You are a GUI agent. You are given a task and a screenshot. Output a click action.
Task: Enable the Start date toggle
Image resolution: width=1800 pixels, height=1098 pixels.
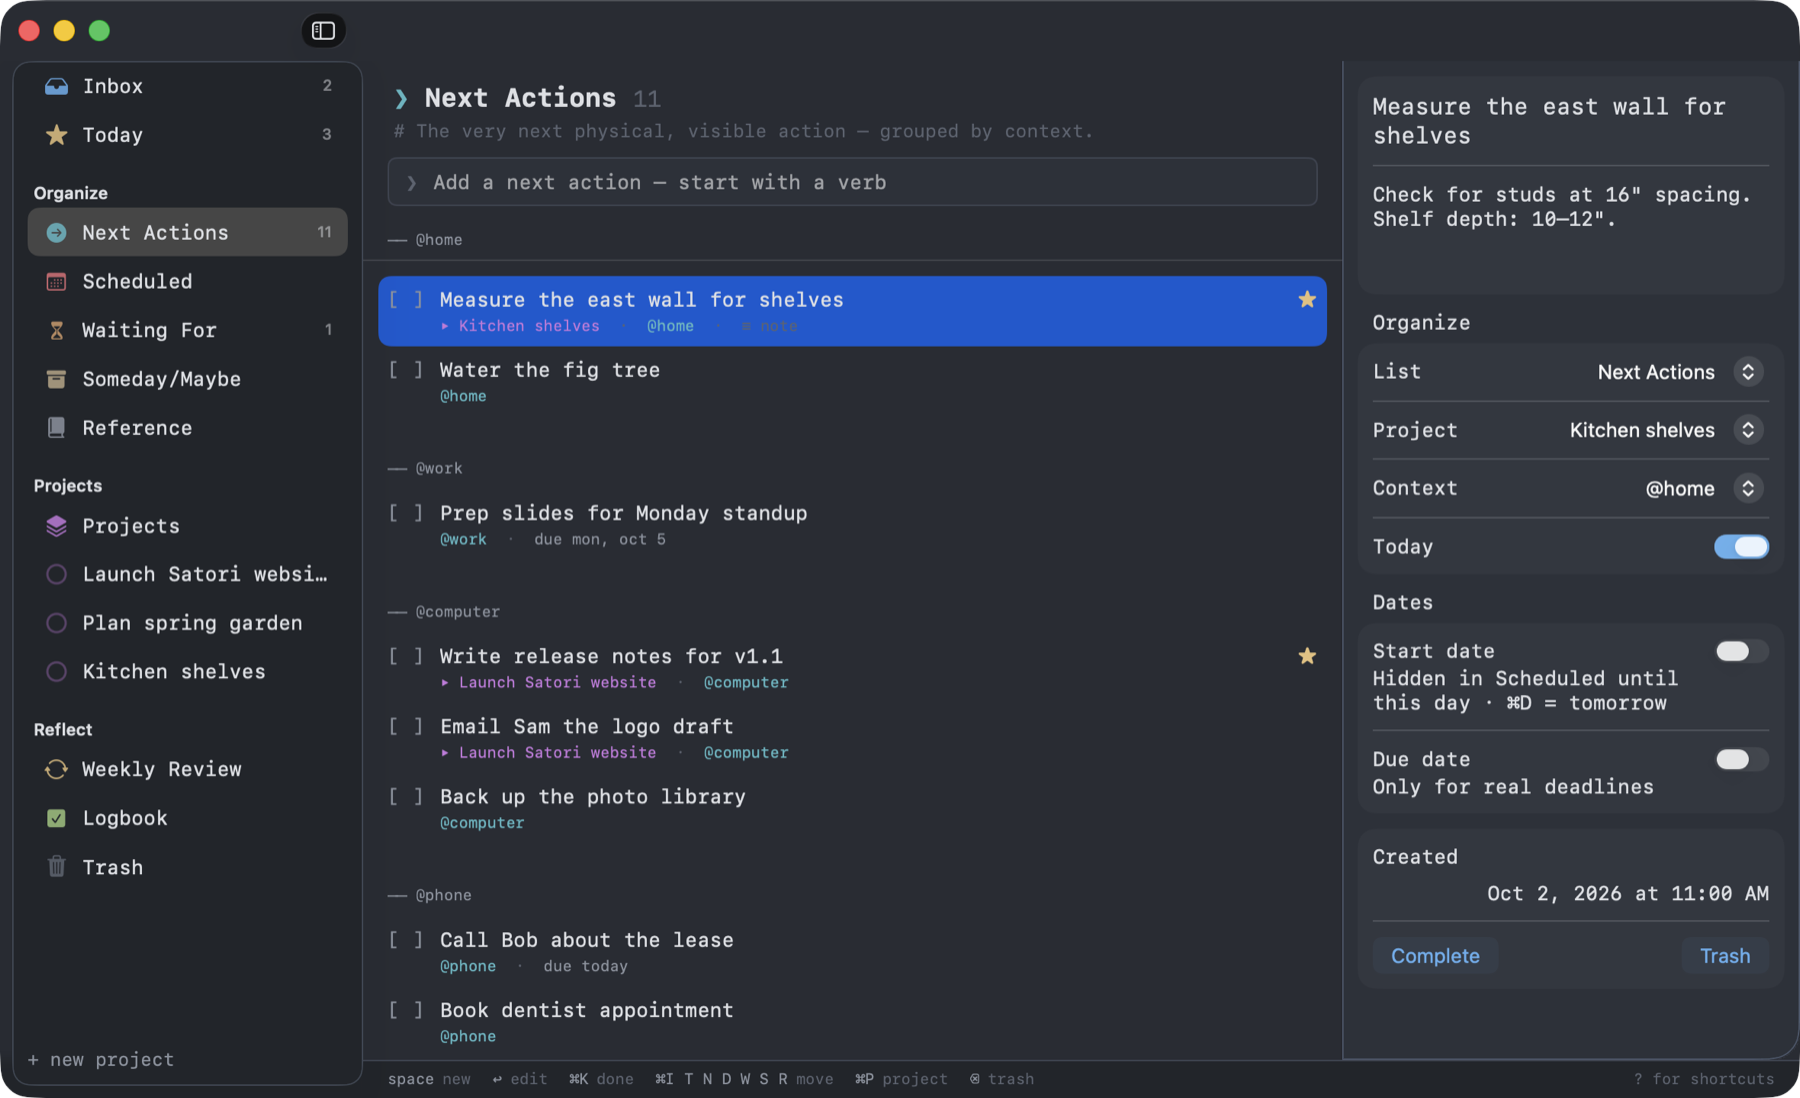tap(1741, 652)
